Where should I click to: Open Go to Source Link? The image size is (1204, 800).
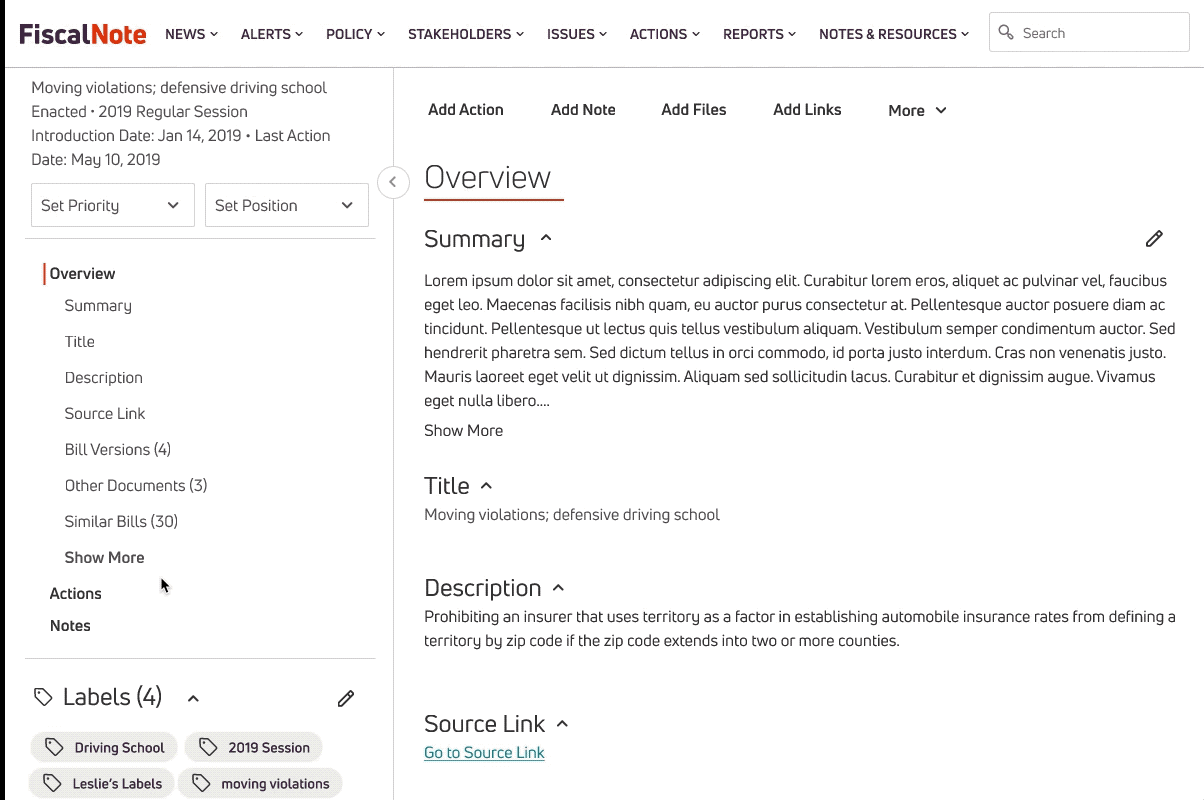(x=484, y=753)
